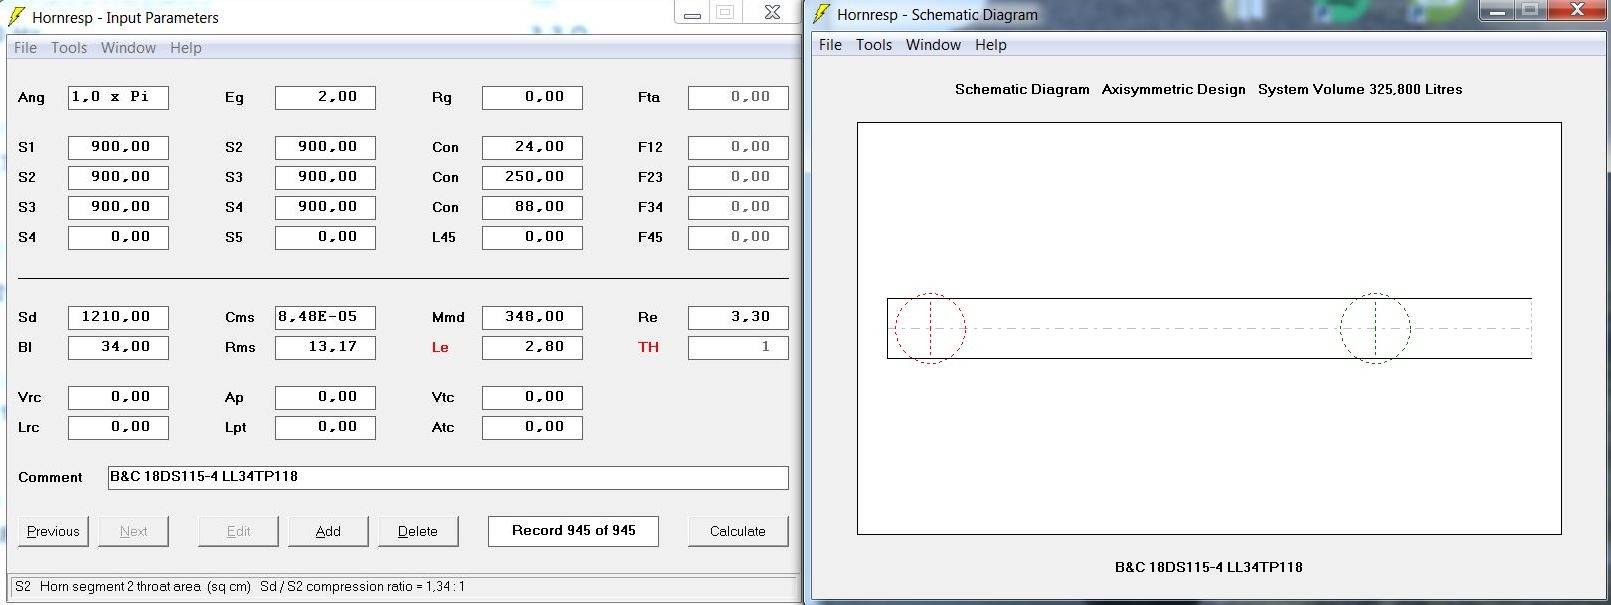Open Window menu in Schematic Diagram window
Screen dimensions: 1611x605
point(933,45)
